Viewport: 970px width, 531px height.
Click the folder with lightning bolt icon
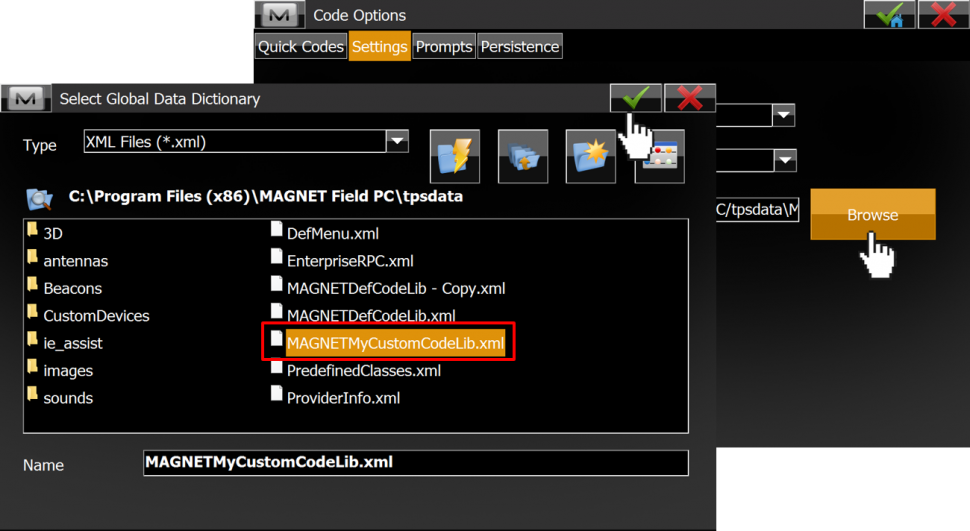click(x=455, y=156)
